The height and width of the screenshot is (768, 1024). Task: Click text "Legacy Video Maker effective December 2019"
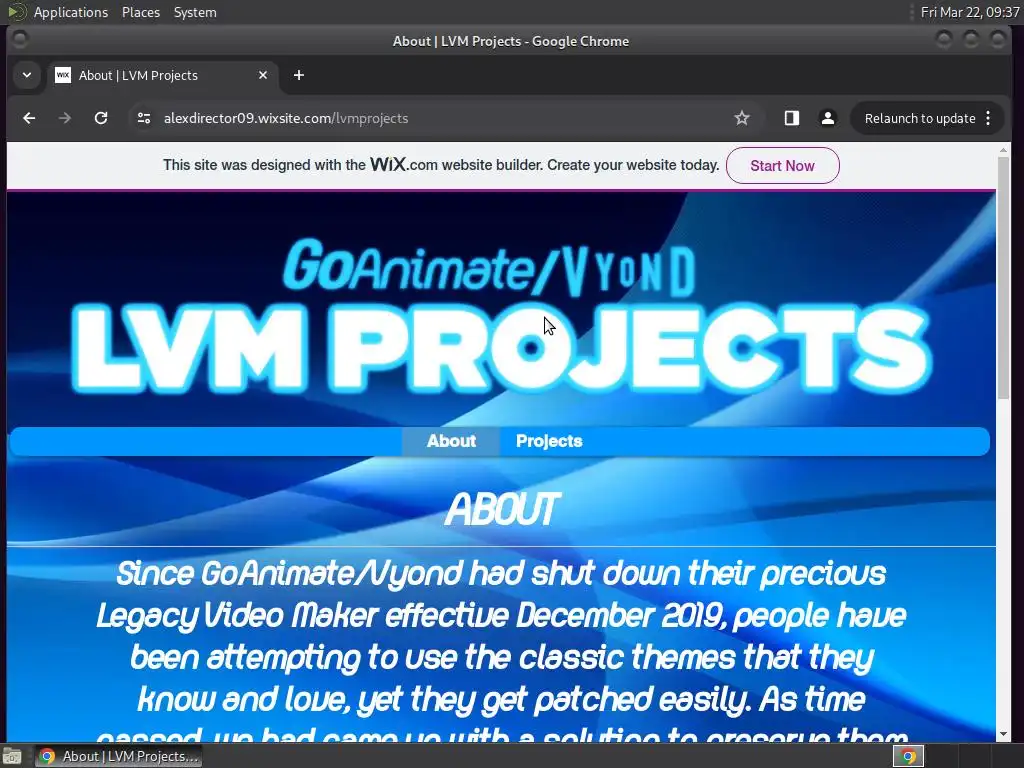(x=411, y=616)
